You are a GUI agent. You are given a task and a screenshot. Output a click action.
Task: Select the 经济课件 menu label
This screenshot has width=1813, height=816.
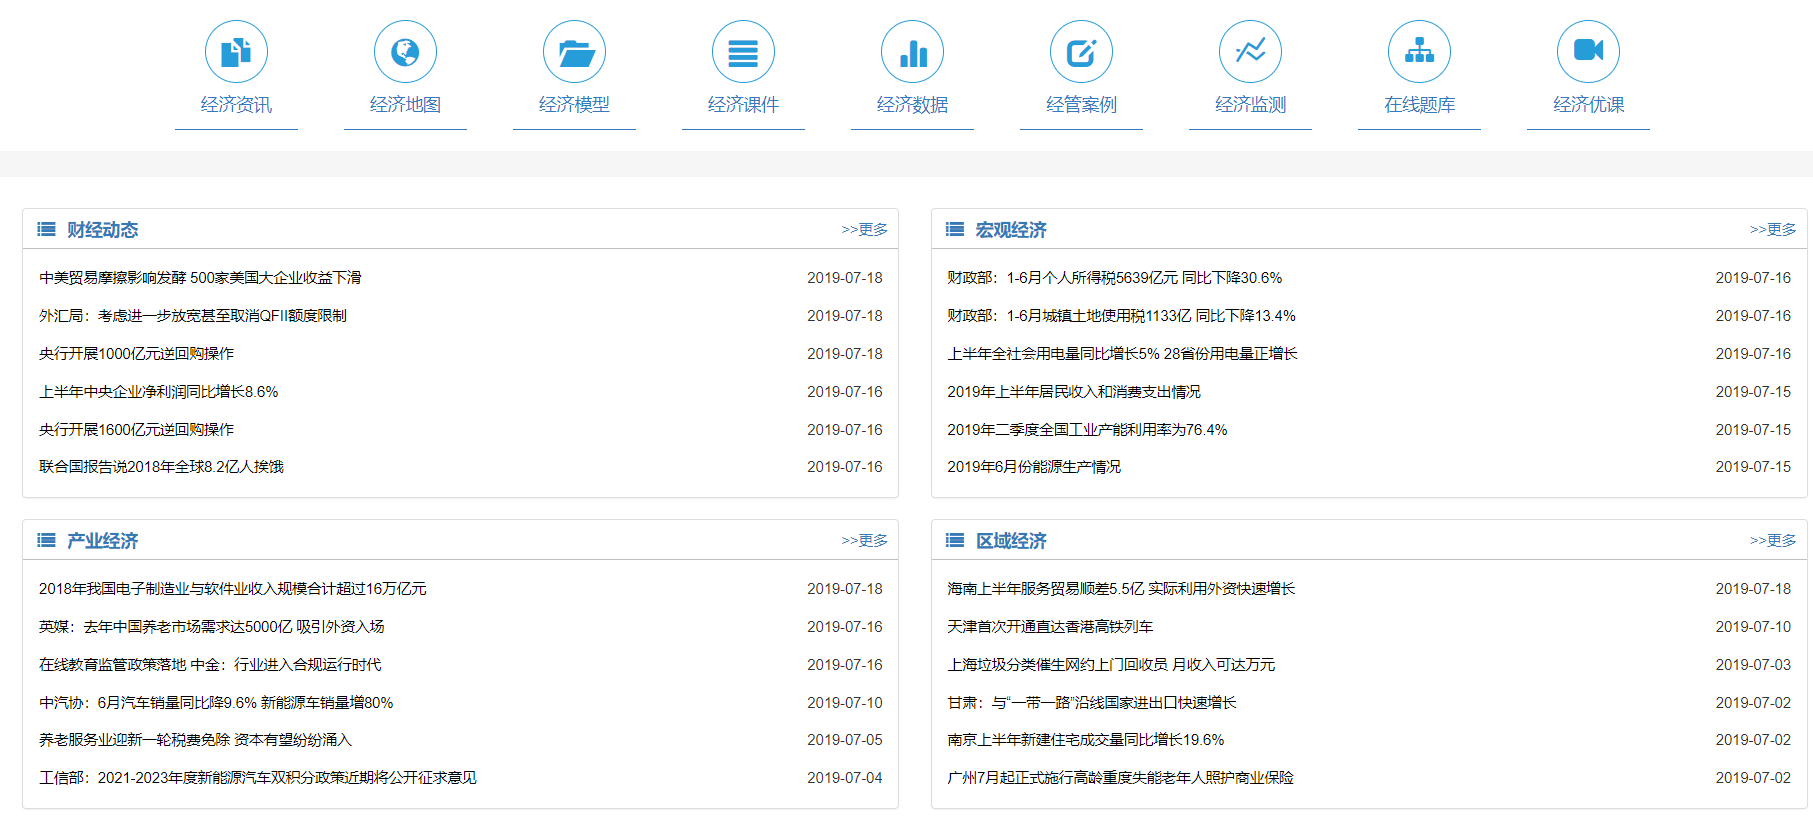(x=743, y=105)
